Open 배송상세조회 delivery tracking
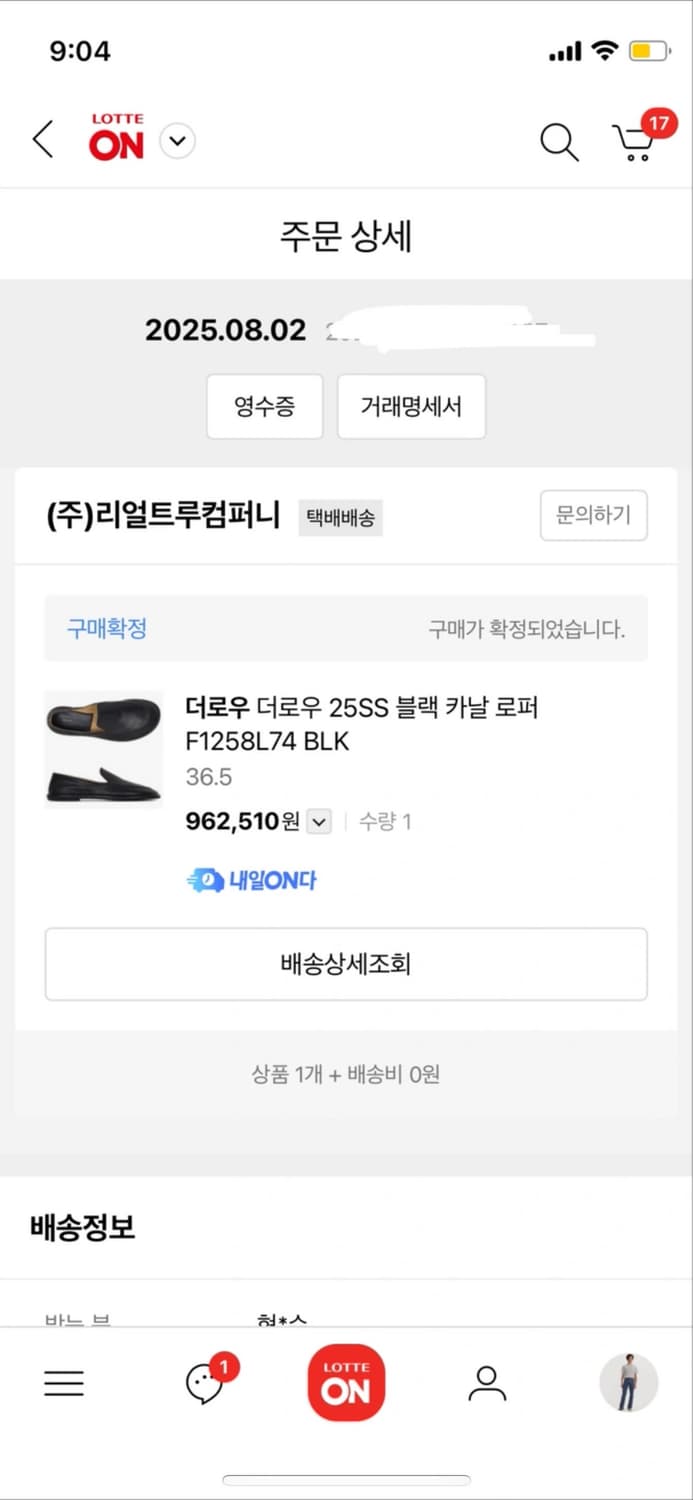693x1500 pixels. tap(346, 963)
